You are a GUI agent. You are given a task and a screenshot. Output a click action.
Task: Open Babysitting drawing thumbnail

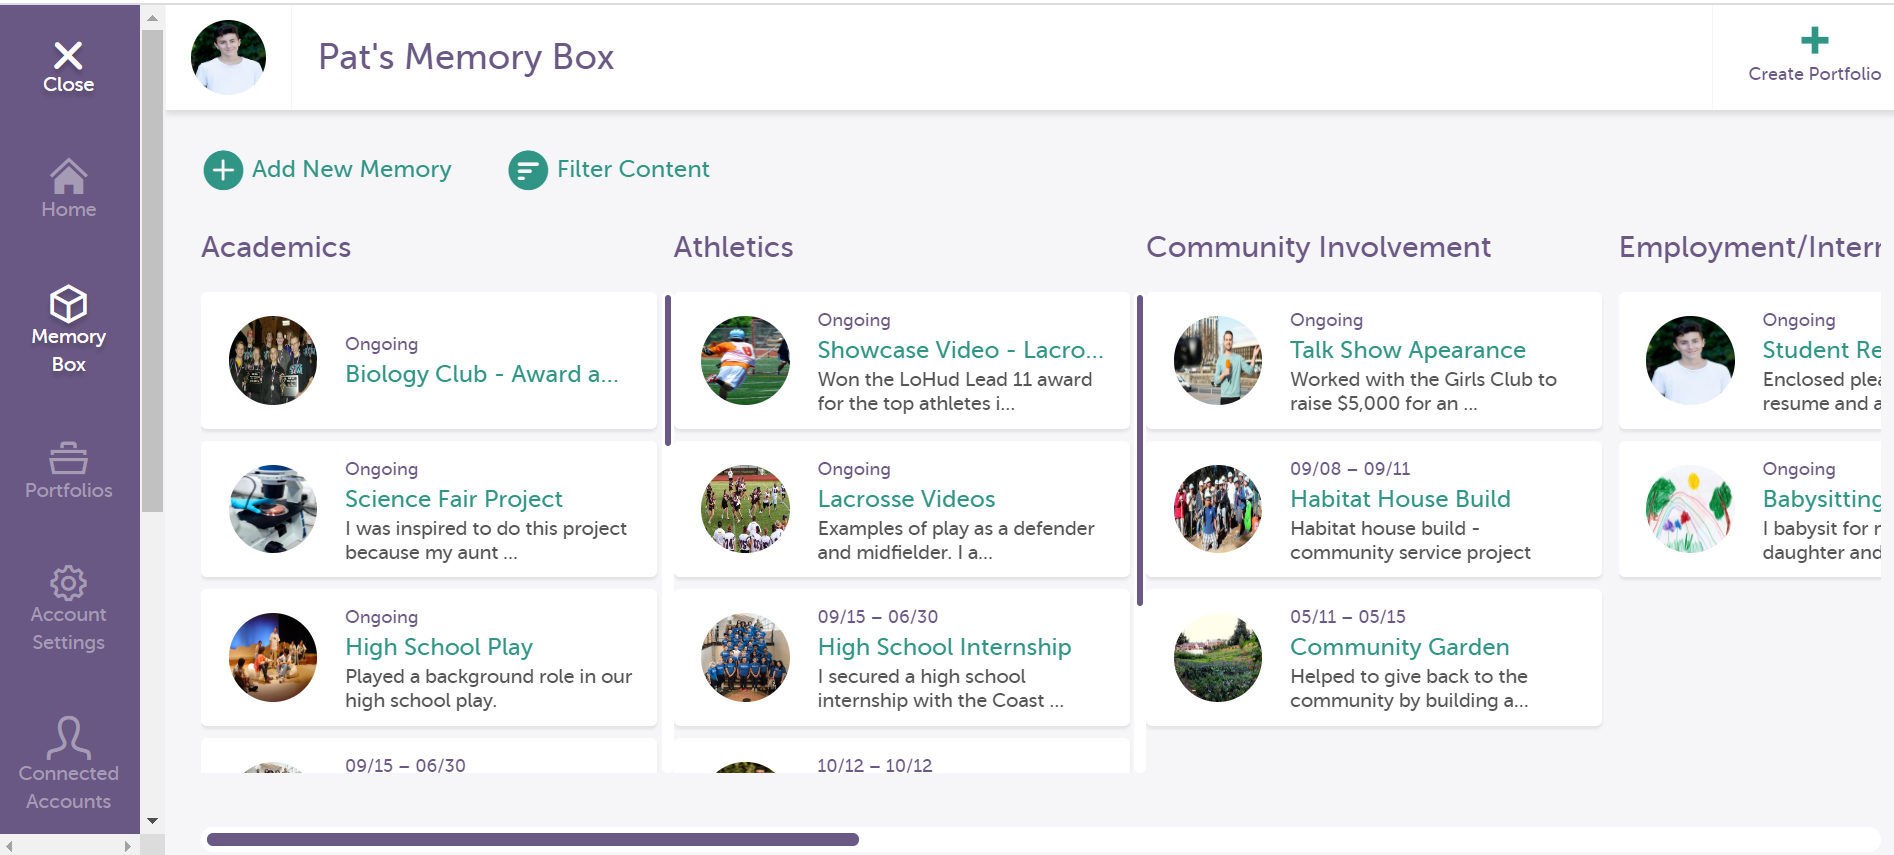click(x=1690, y=509)
